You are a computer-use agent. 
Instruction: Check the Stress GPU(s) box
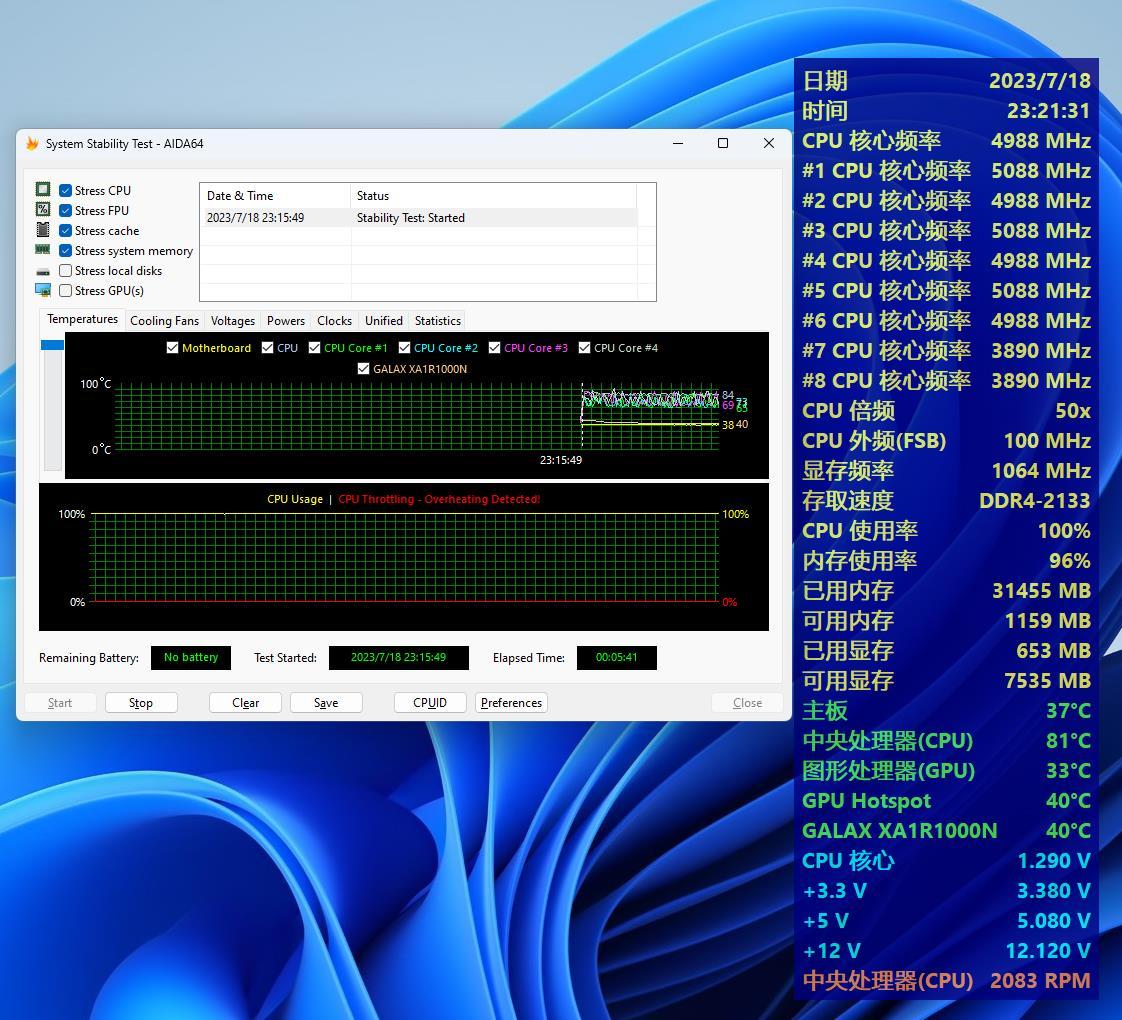pyautogui.click(x=66, y=291)
